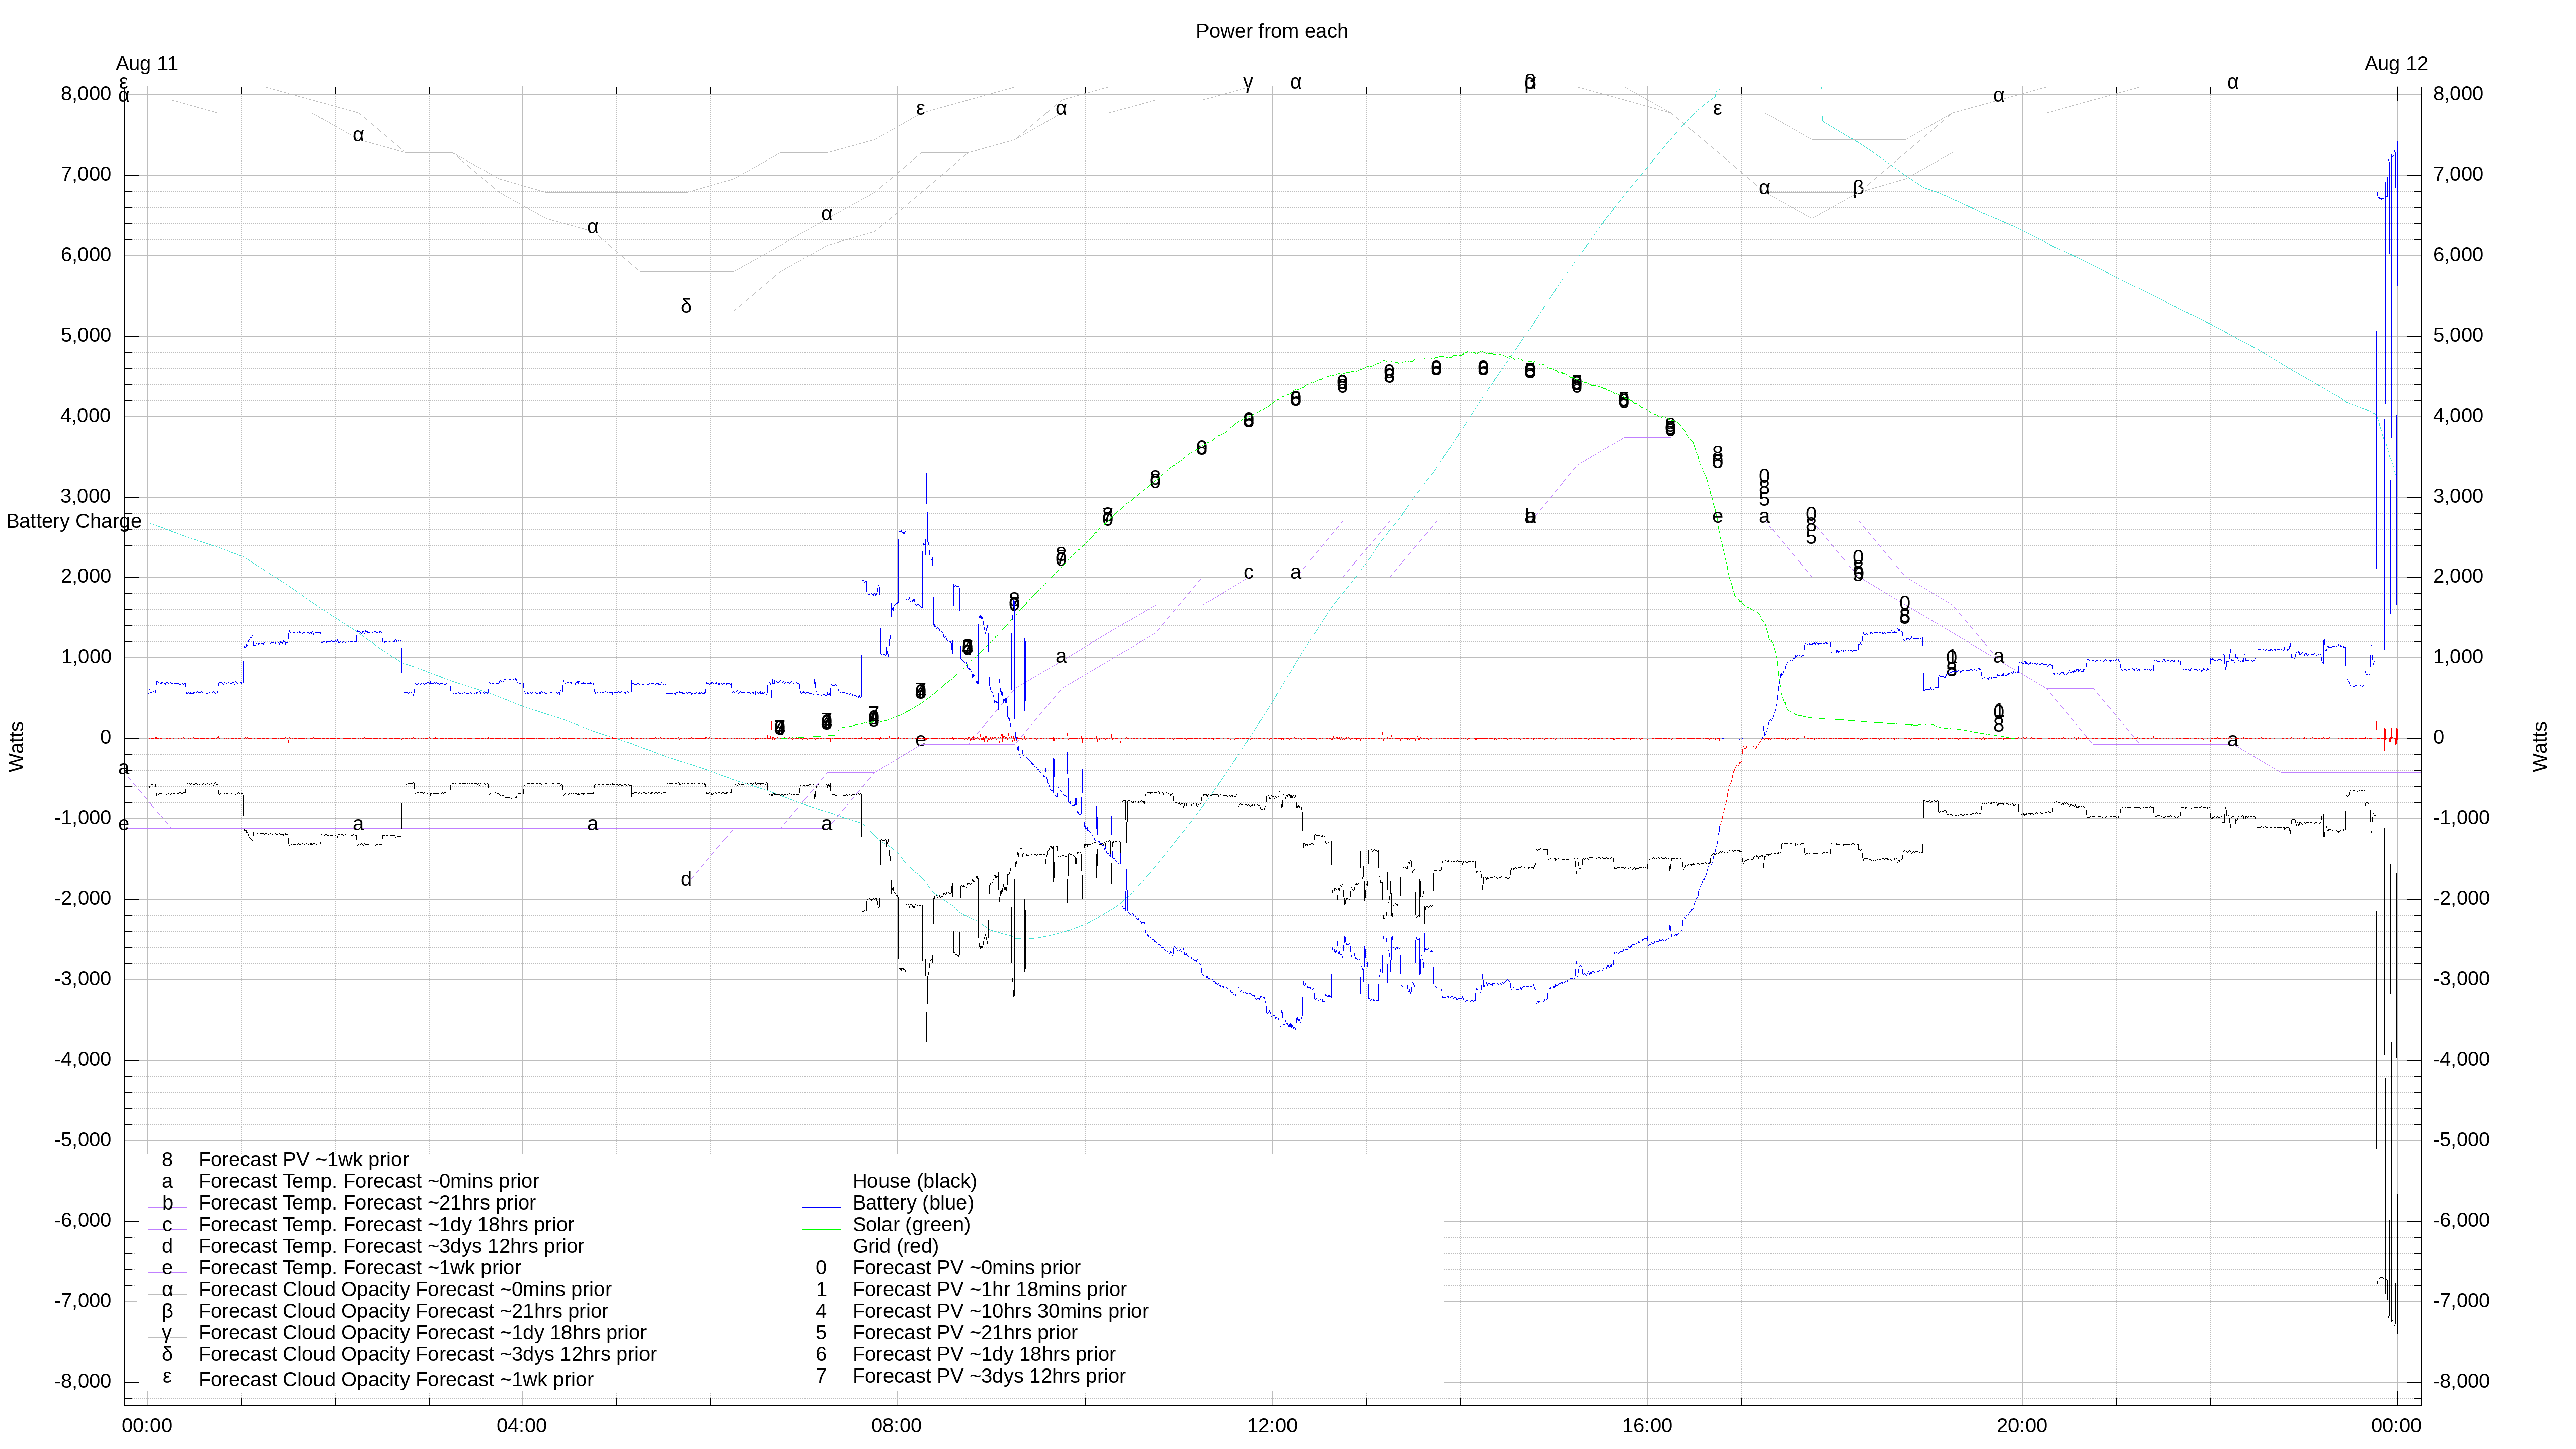The height and width of the screenshot is (1449, 2576).
Task: Click right y-axis label '4,000'
Action: click(2458, 416)
